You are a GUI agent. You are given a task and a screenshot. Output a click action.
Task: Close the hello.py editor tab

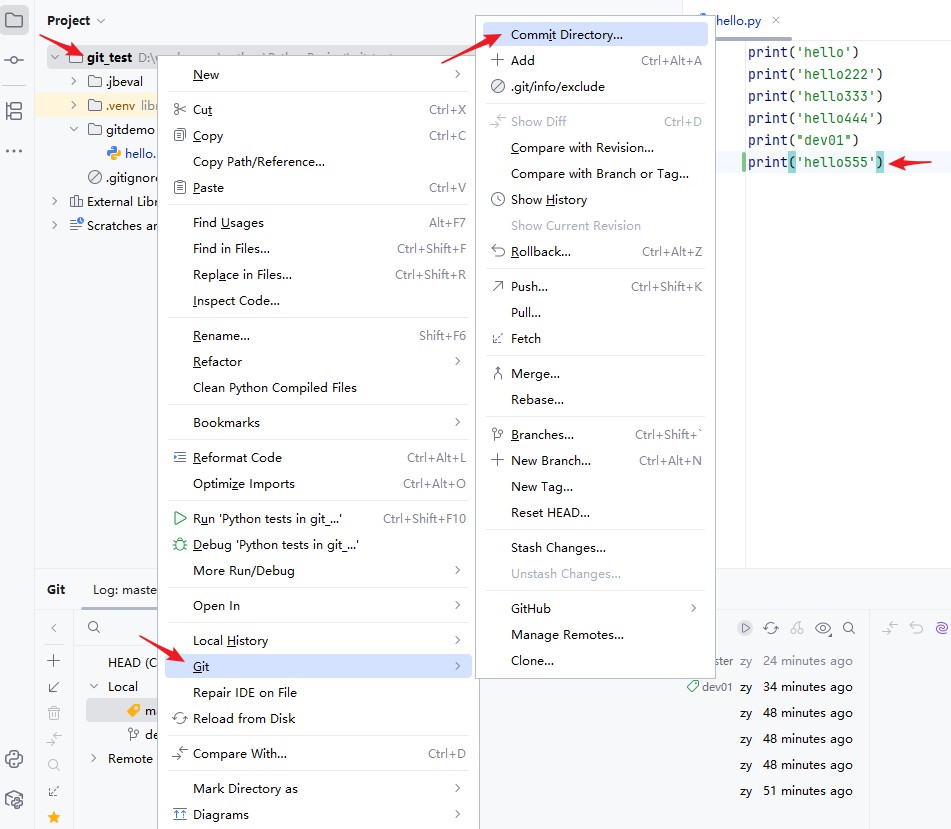pos(776,20)
